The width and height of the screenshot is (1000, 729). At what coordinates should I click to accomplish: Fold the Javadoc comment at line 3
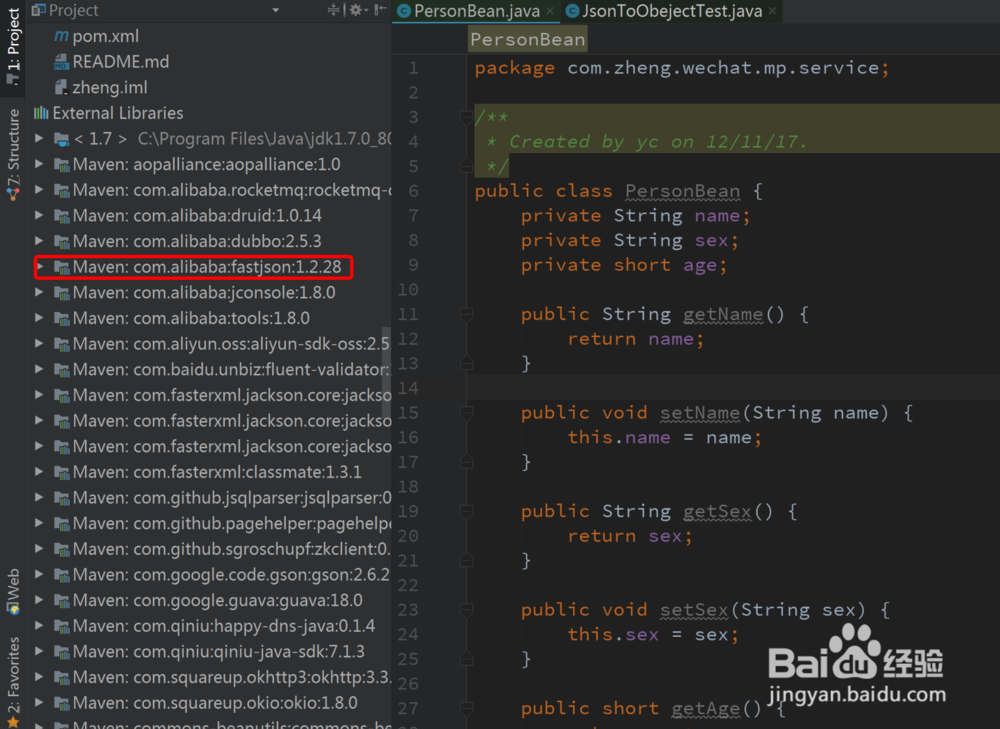point(467,117)
